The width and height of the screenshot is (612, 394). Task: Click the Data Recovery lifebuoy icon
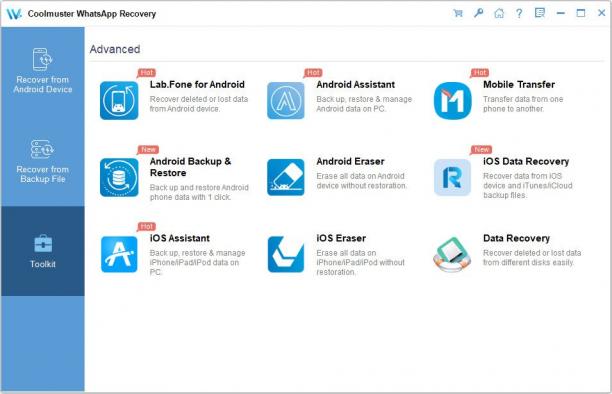pyautogui.click(x=452, y=254)
